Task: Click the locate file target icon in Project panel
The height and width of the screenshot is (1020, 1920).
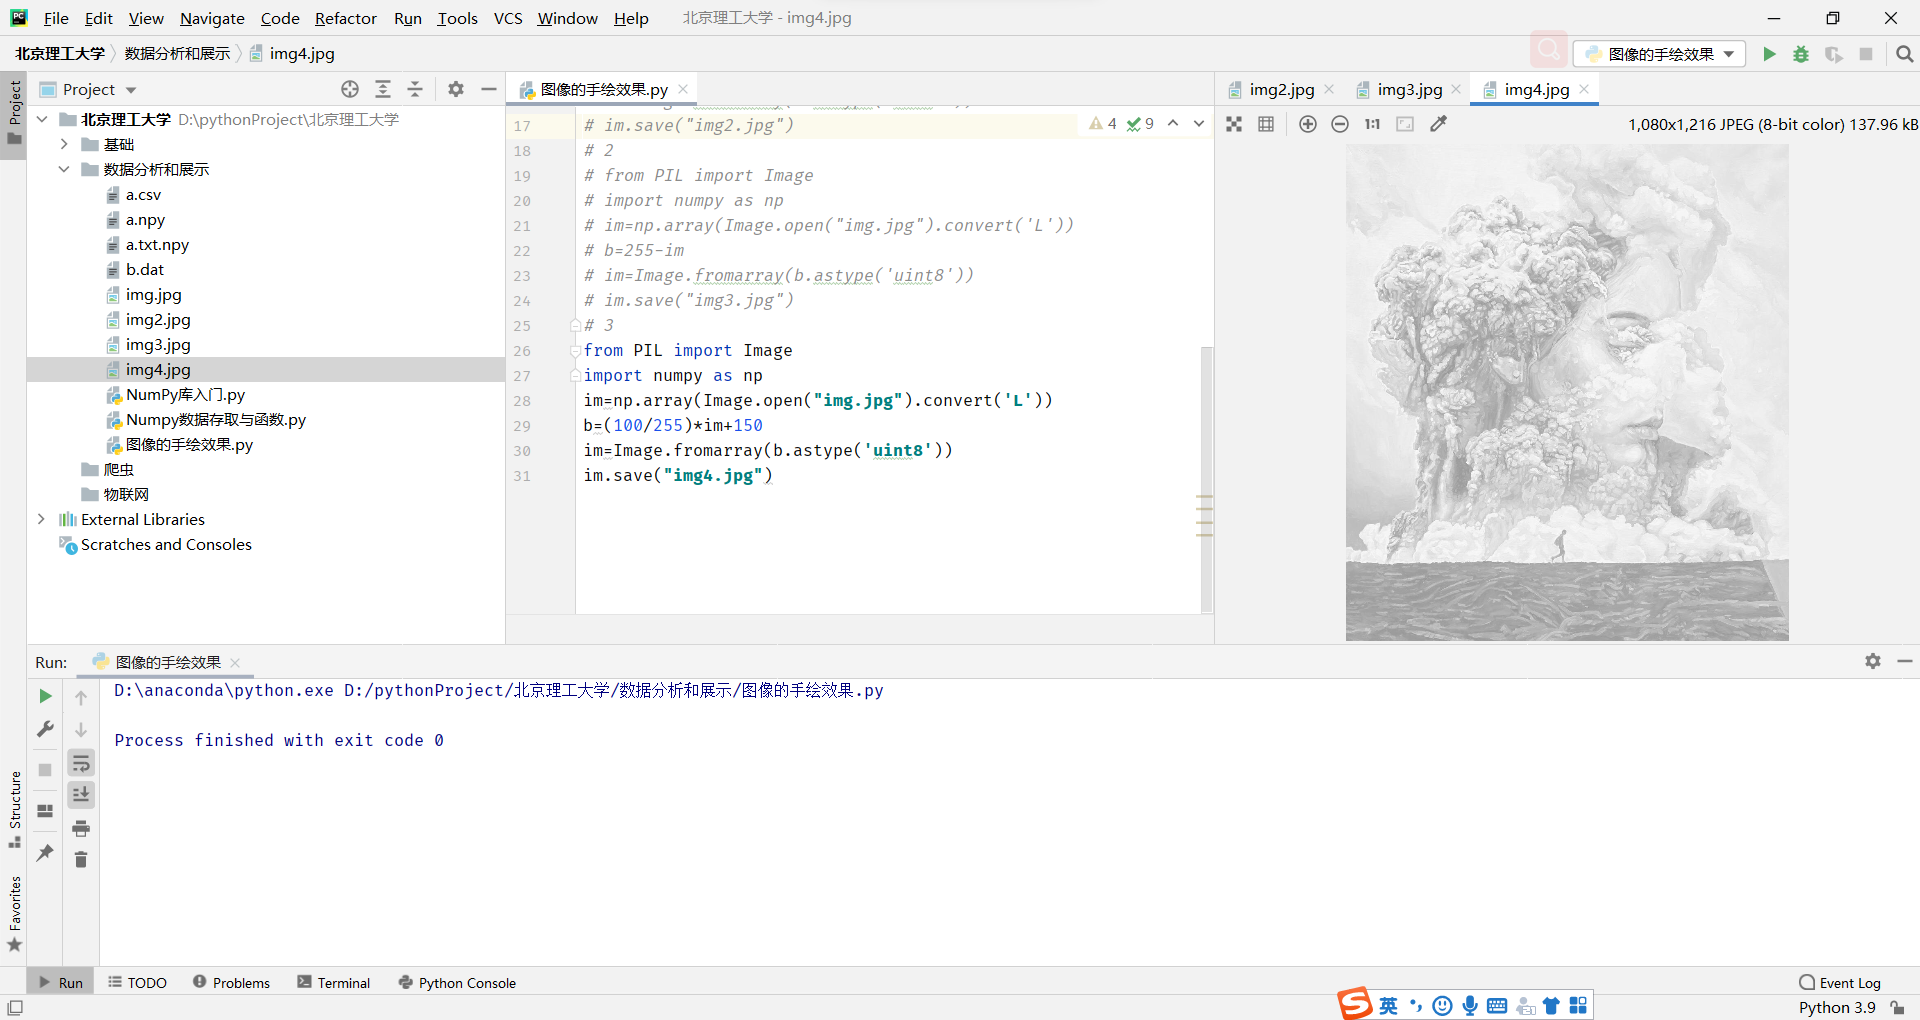Action: click(350, 89)
